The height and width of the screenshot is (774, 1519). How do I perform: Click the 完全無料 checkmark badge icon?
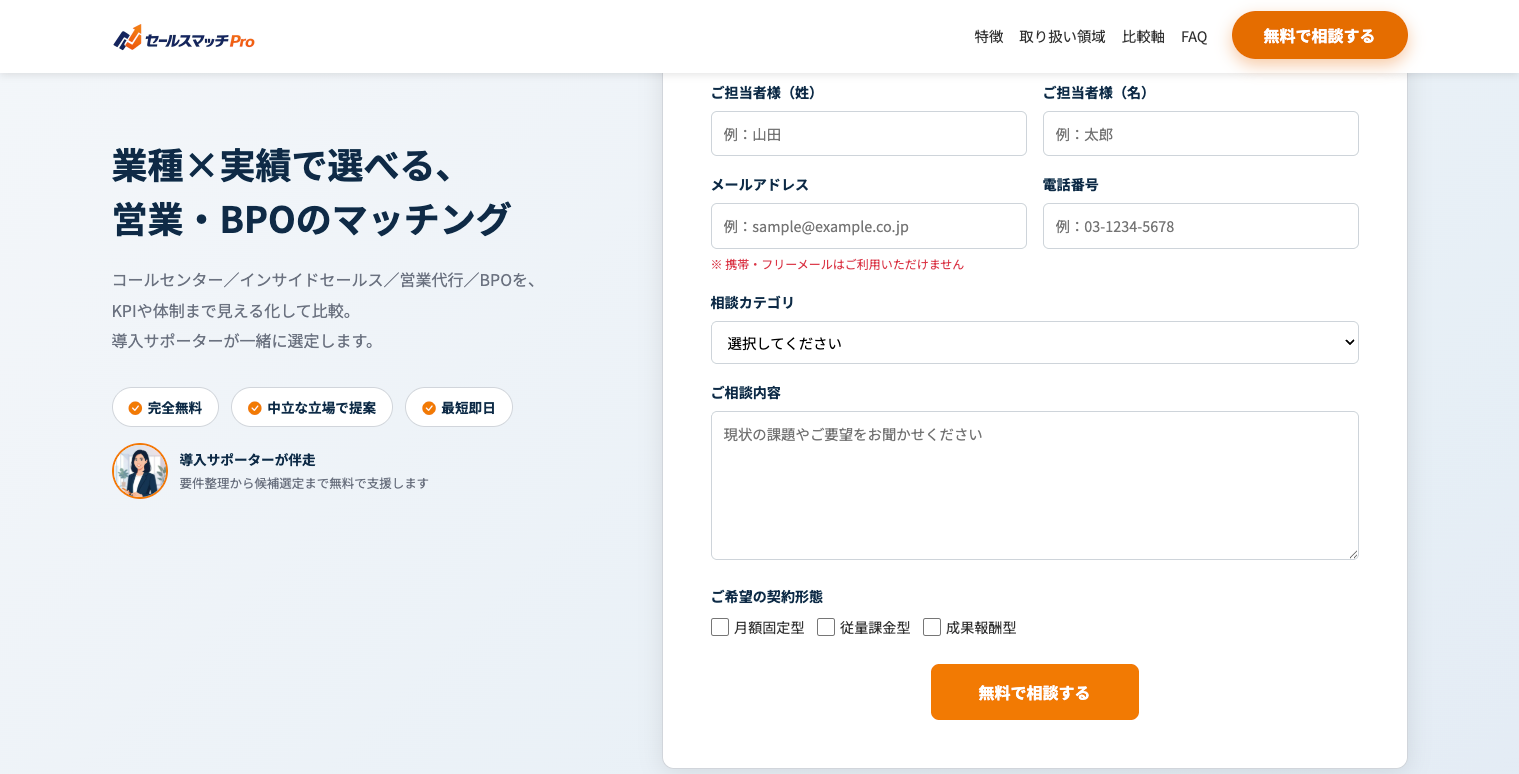click(x=135, y=408)
